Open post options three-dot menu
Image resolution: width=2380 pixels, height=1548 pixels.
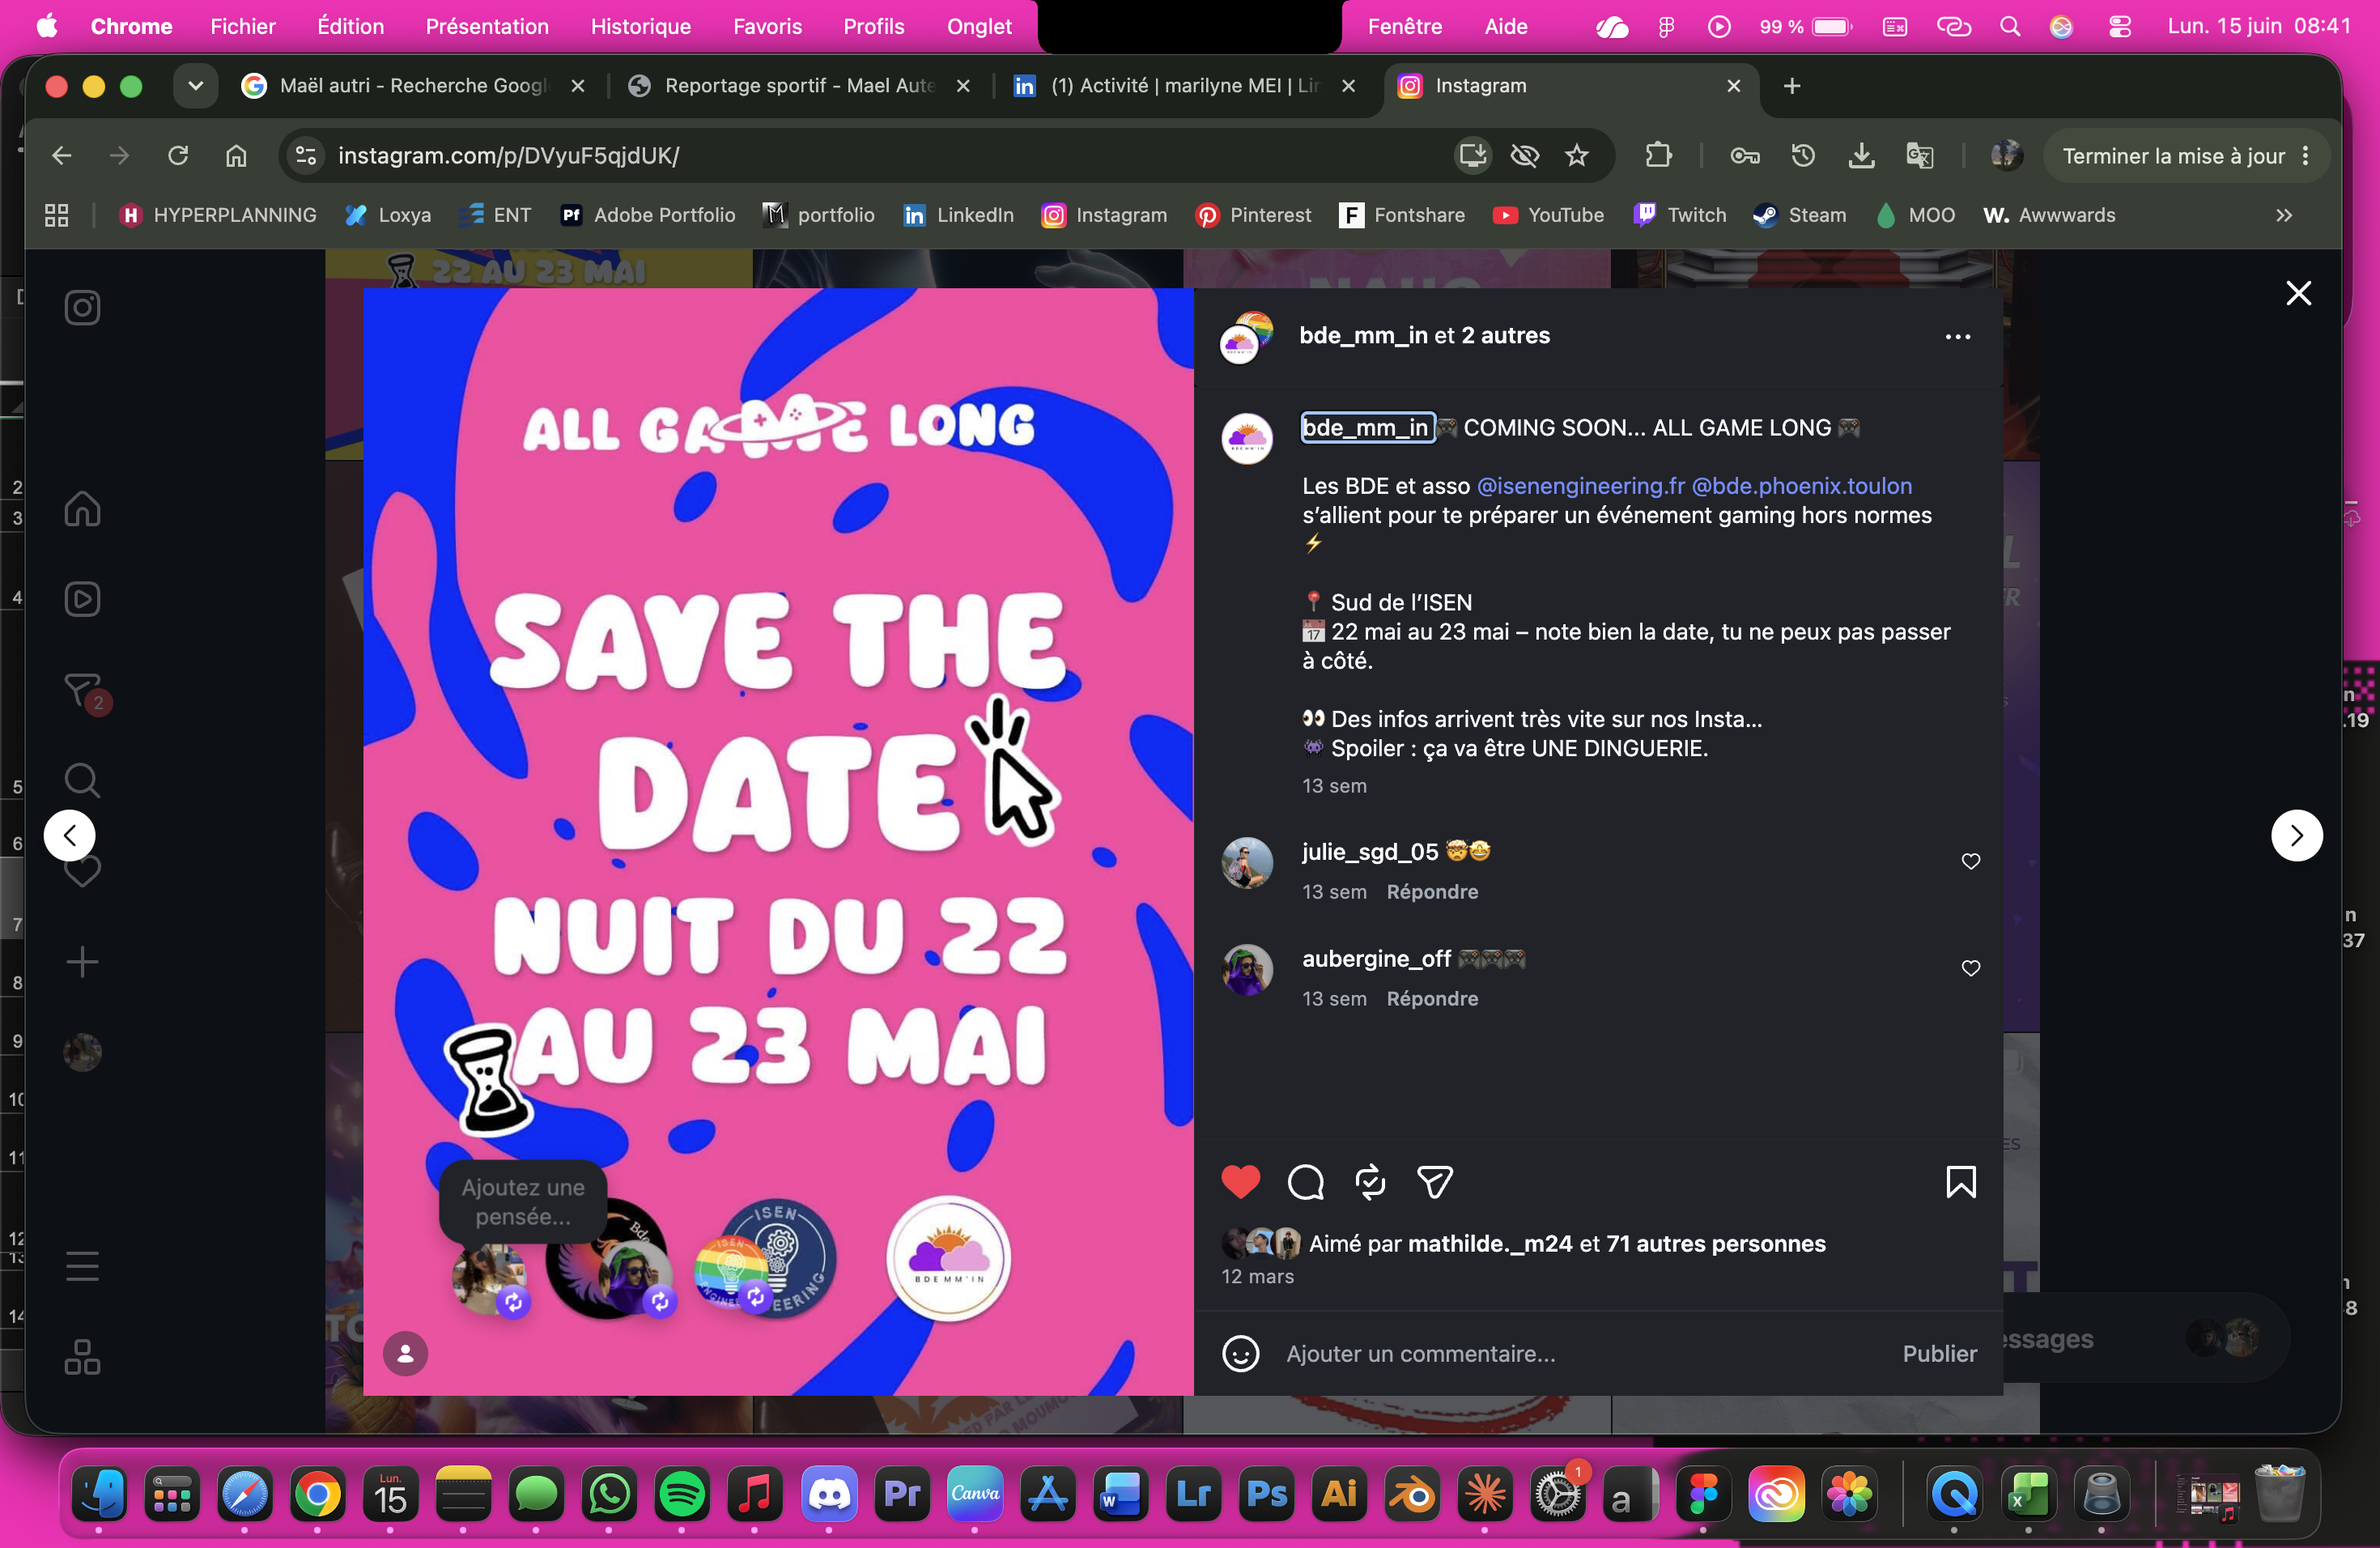point(1958,337)
